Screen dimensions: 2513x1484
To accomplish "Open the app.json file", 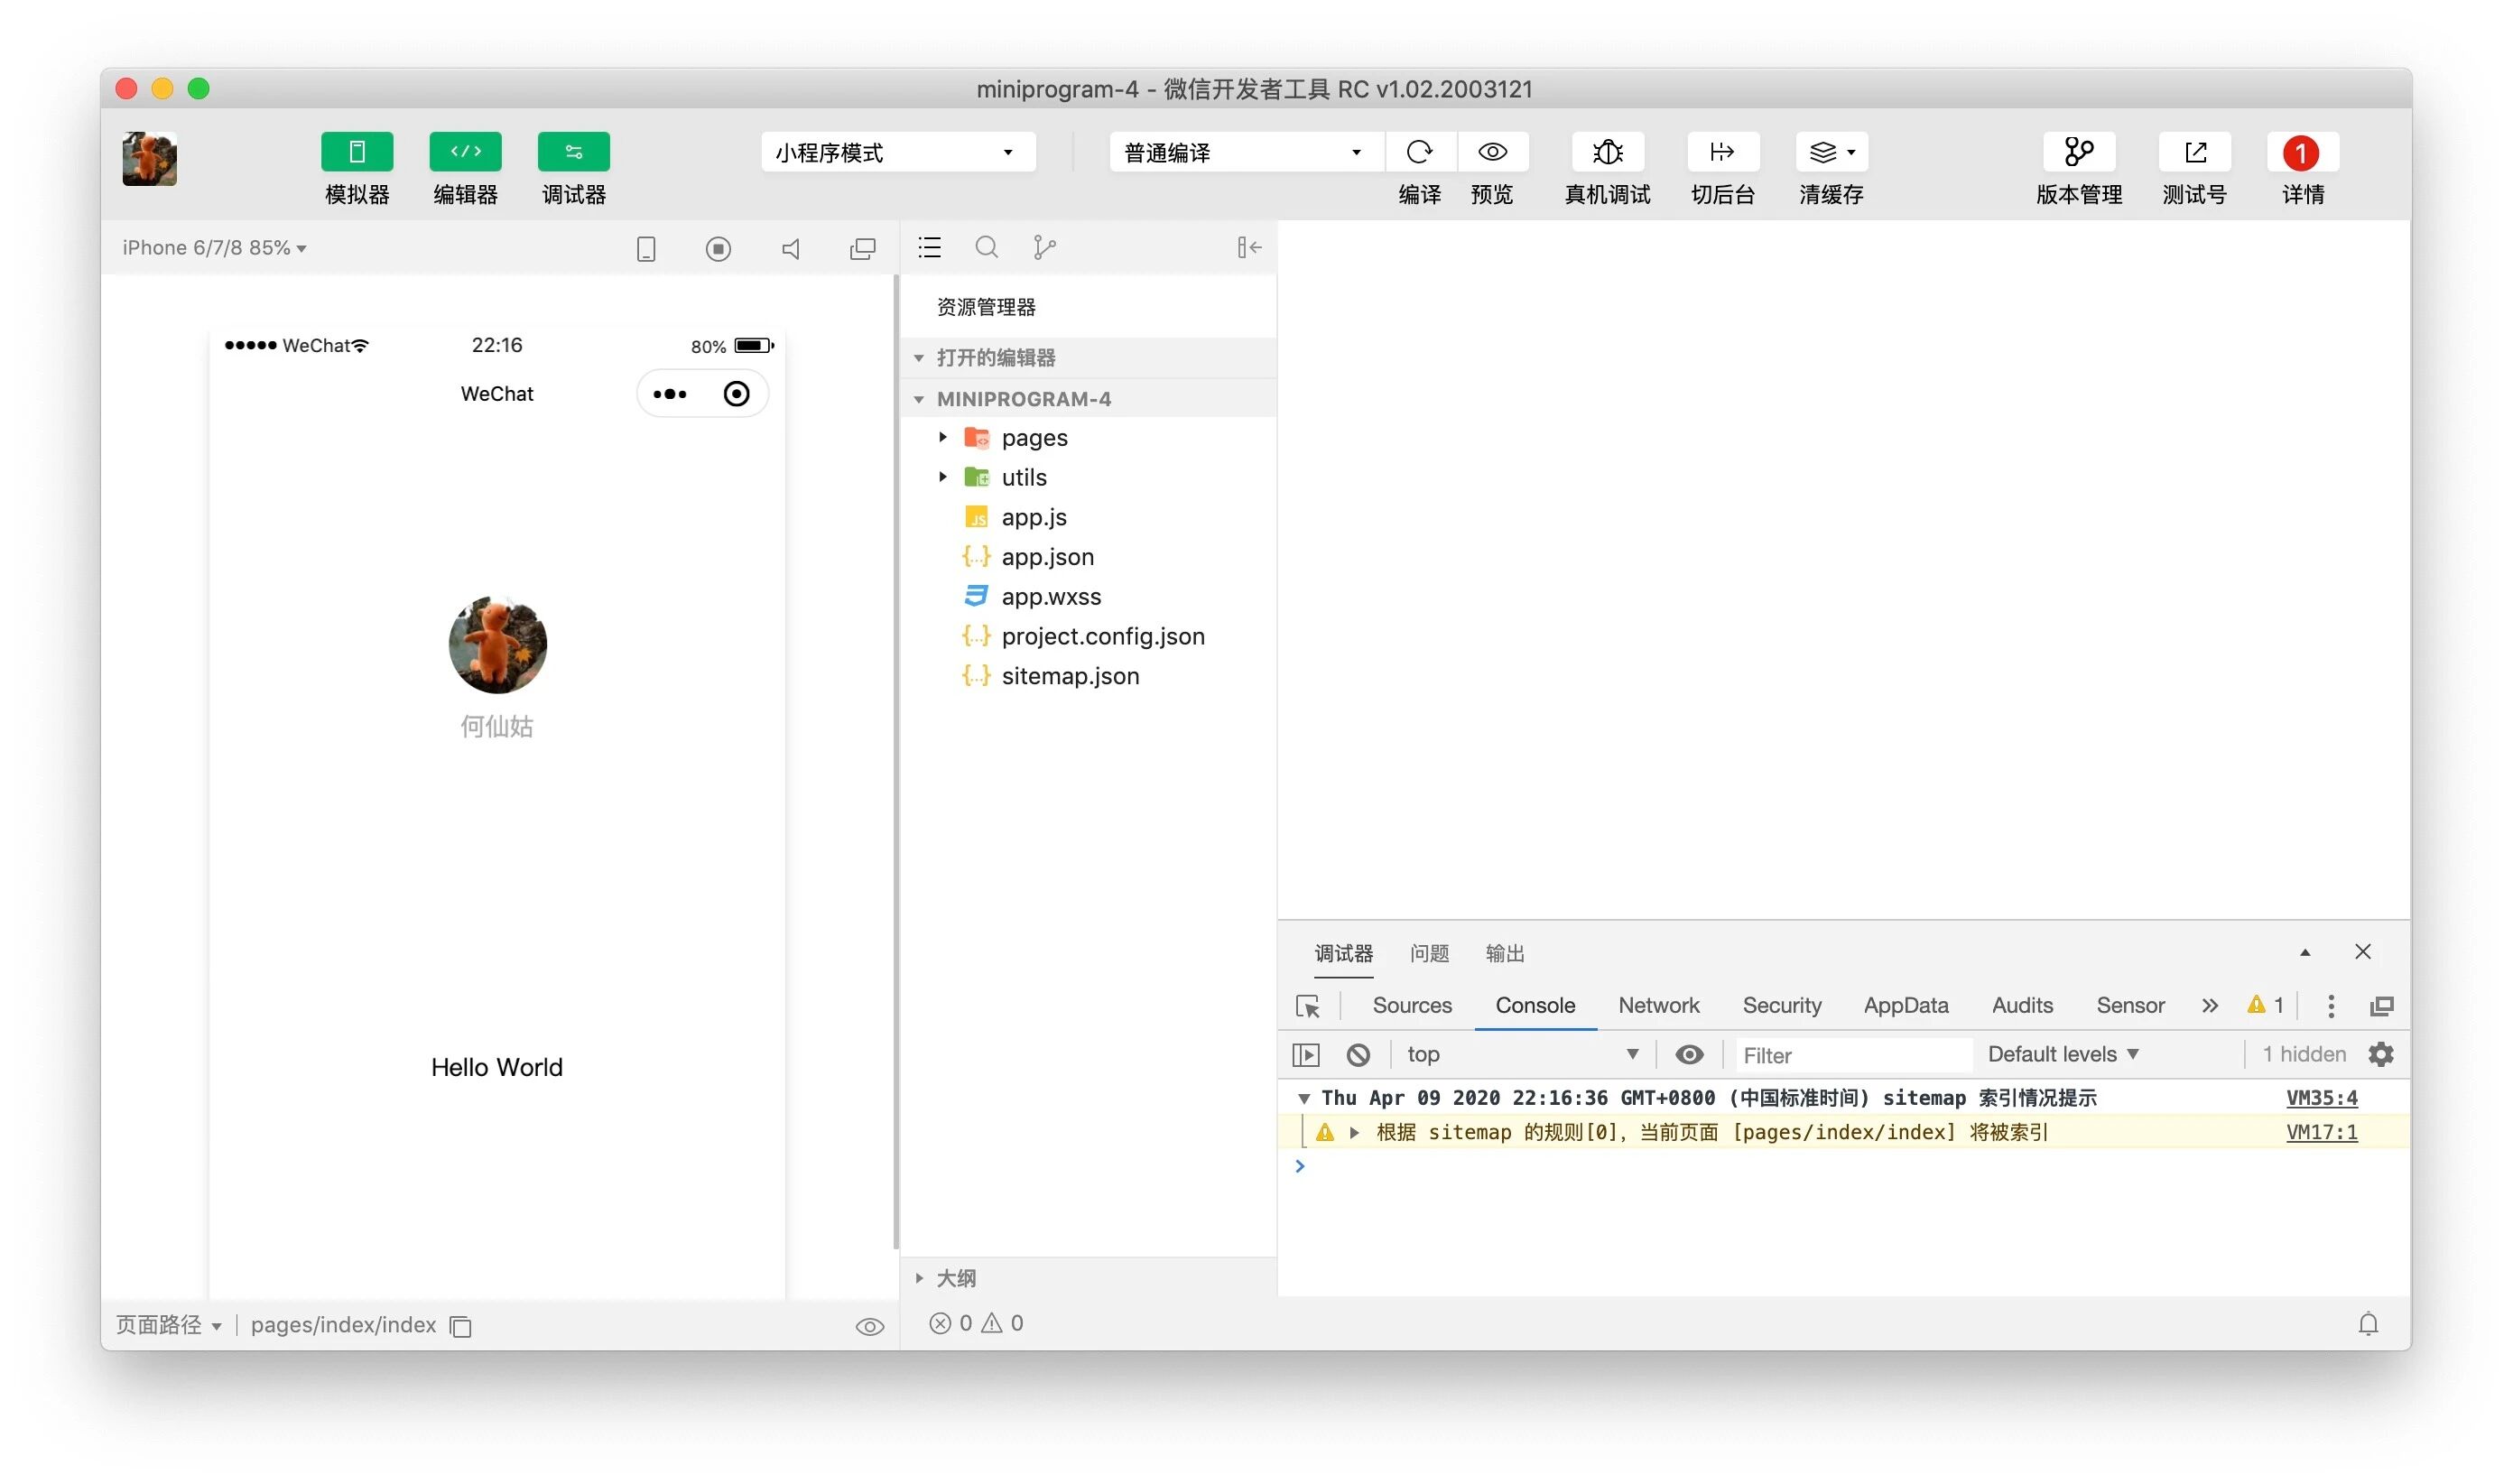I will (1047, 557).
